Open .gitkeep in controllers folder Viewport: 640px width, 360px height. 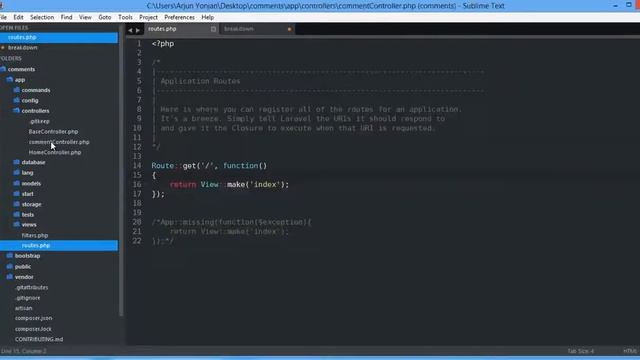(x=39, y=121)
